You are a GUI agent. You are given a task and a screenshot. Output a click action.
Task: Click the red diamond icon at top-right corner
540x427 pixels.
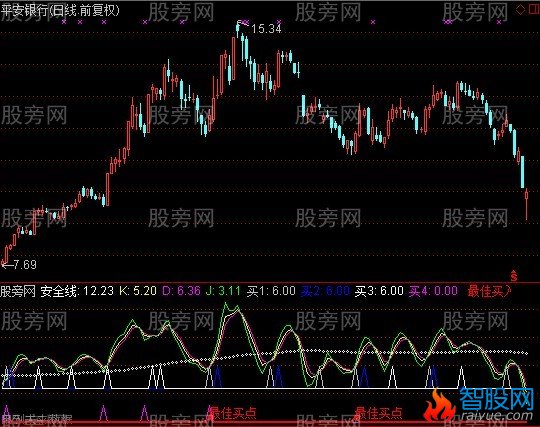[520, 10]
